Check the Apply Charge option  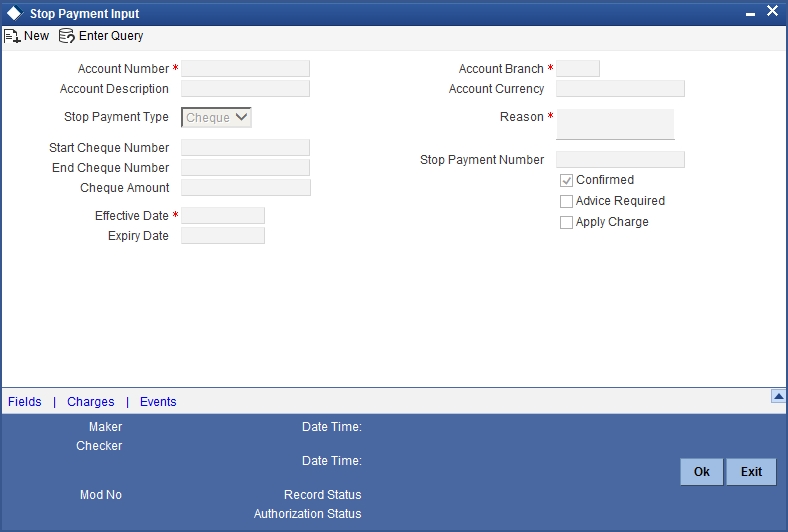[566, 223]
